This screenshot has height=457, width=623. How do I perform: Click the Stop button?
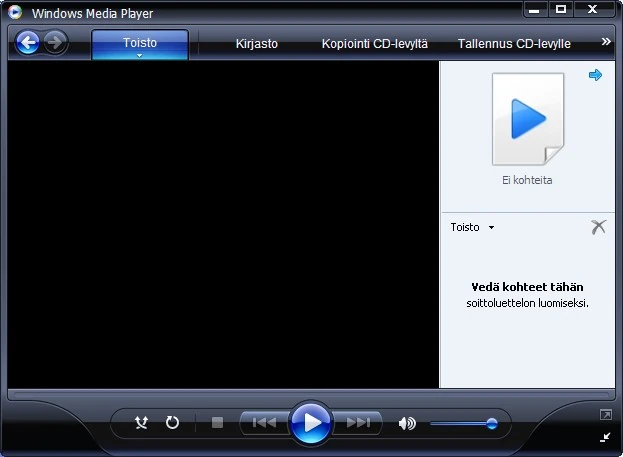(x=217, y=422)
